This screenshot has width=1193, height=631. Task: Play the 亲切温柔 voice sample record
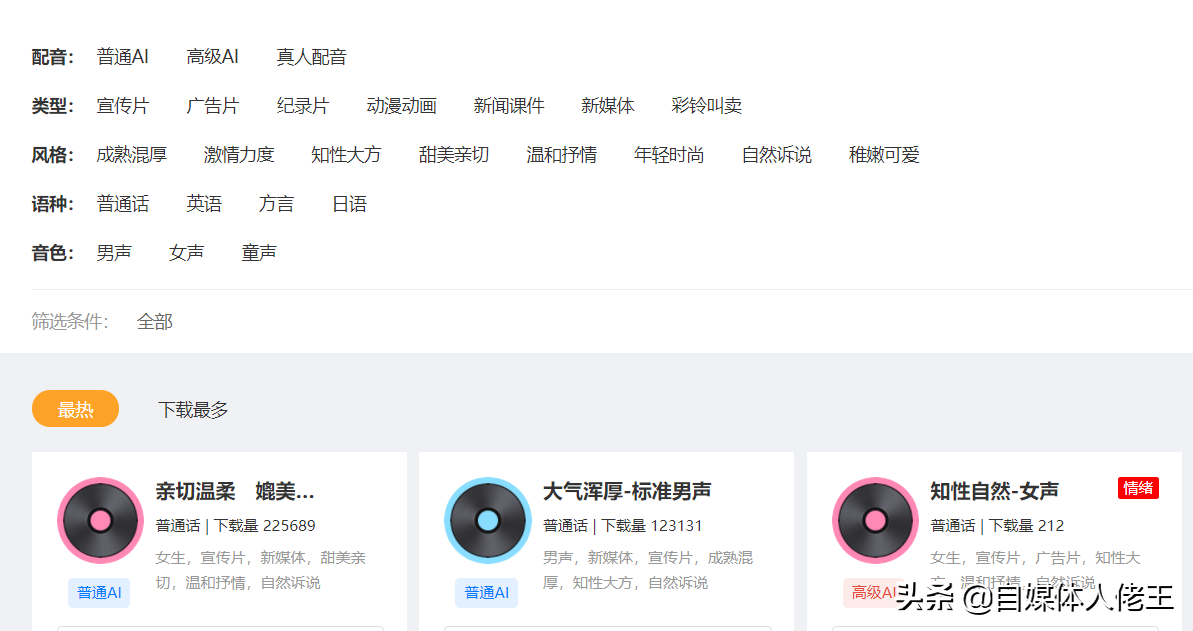[x=98, y=521]
